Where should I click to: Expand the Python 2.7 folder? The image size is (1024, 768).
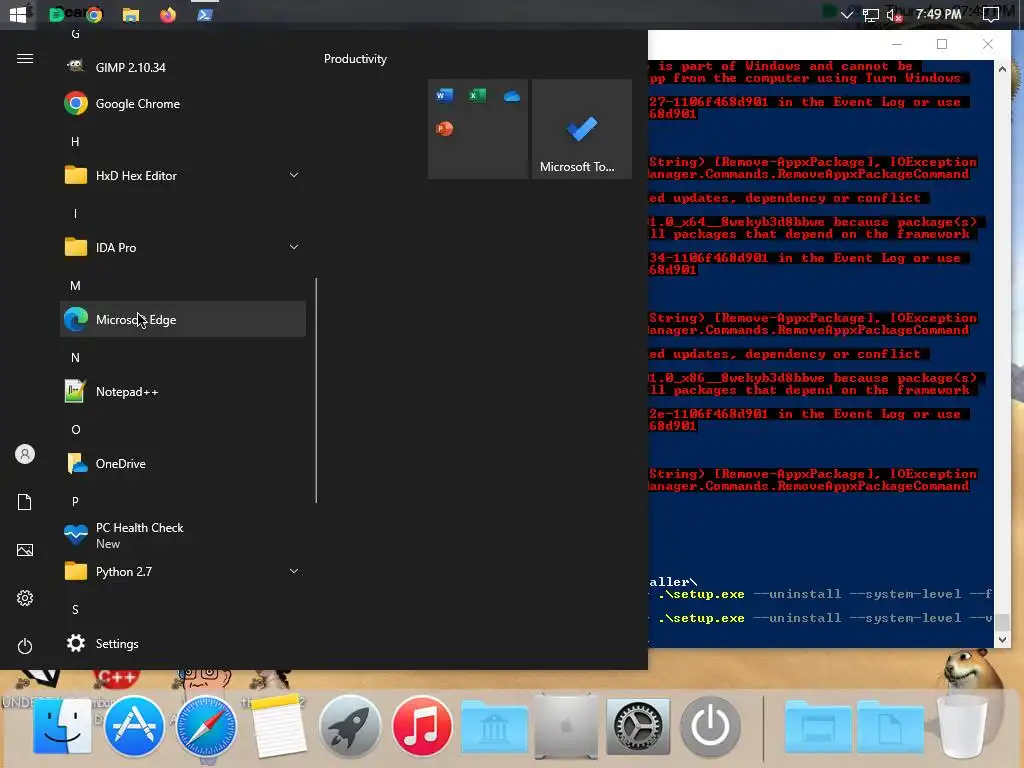pyautogui.click(x=294, y=571)
